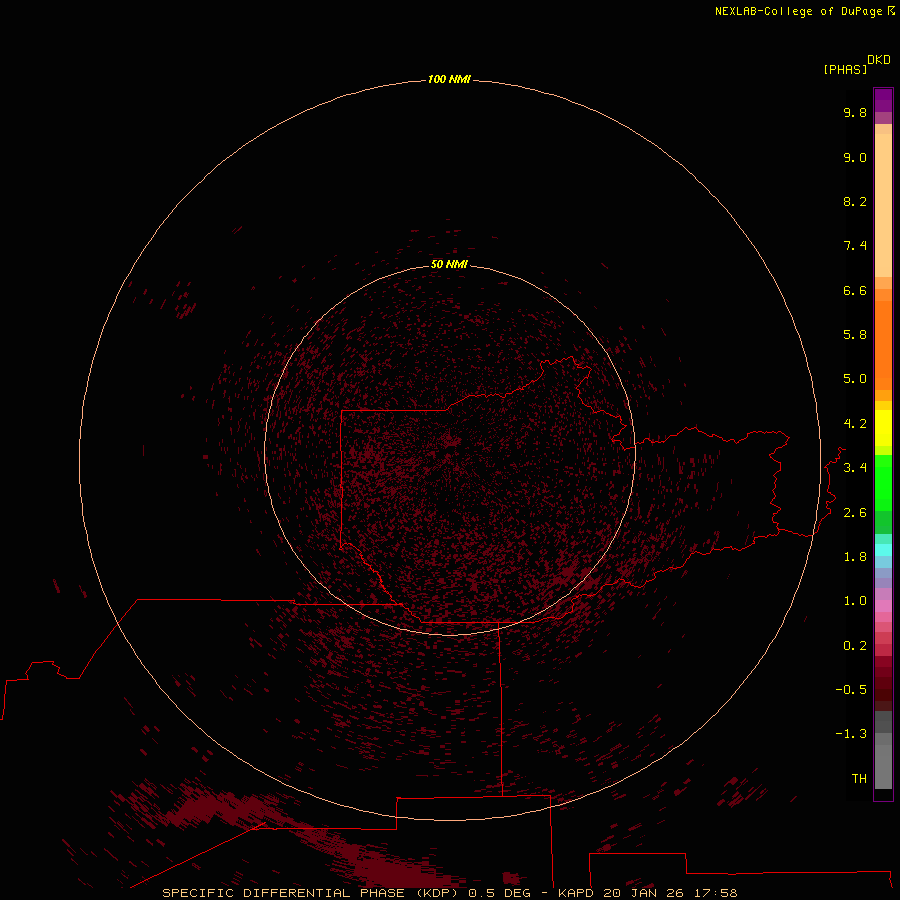900x900 pixels.
Task: Click the 4.2 scale value
Action: point(855,424)
